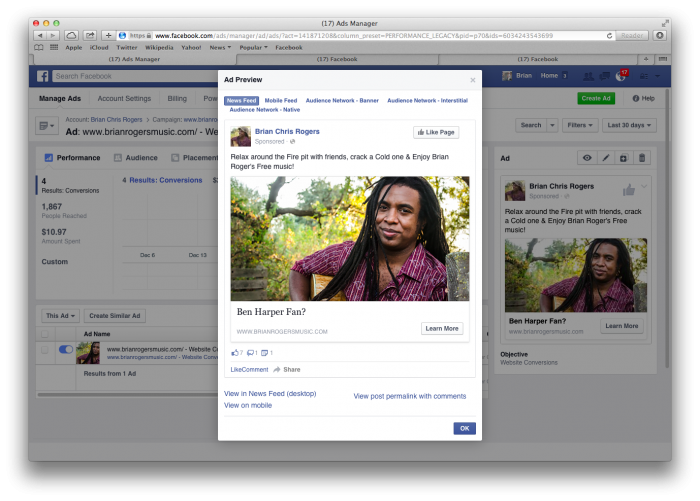Click the new tab plus button
This screenshot has height=501, width=700.
tap(646, 59)
